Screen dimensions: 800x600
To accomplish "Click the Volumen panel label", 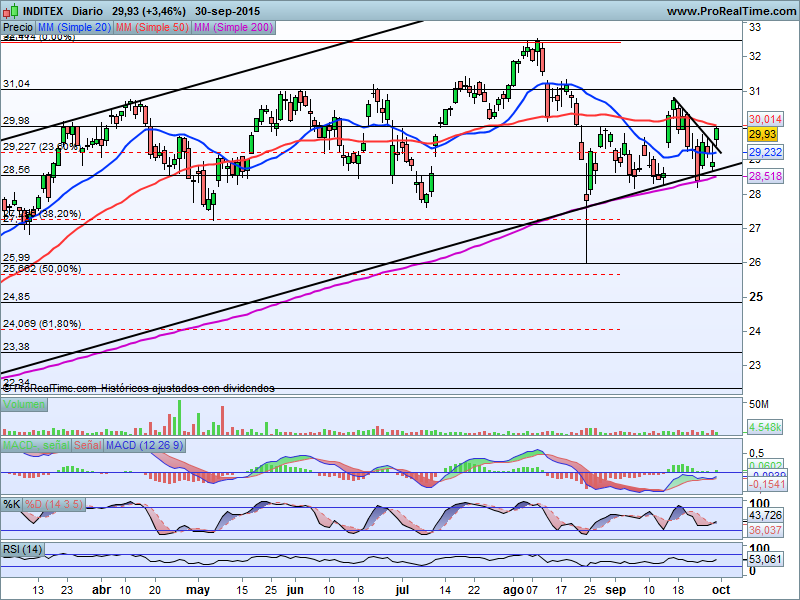I will pos(24,405).
